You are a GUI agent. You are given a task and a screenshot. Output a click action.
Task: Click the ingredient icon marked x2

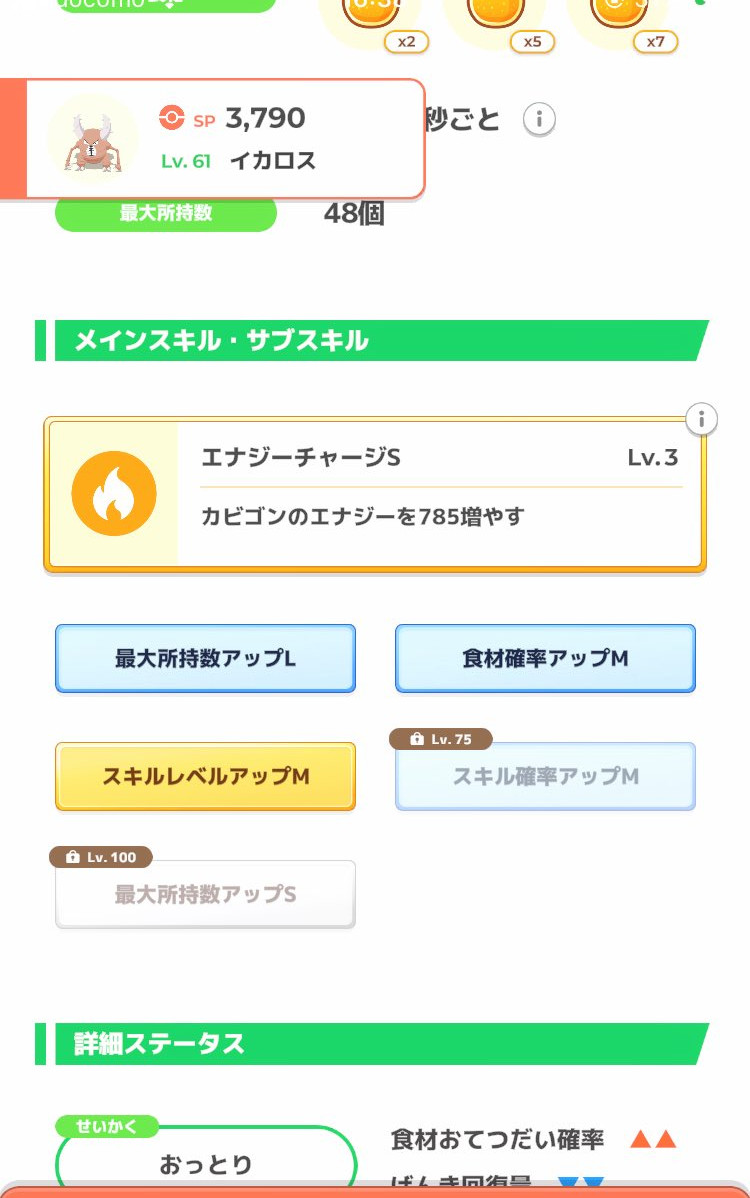click(358, 12)
